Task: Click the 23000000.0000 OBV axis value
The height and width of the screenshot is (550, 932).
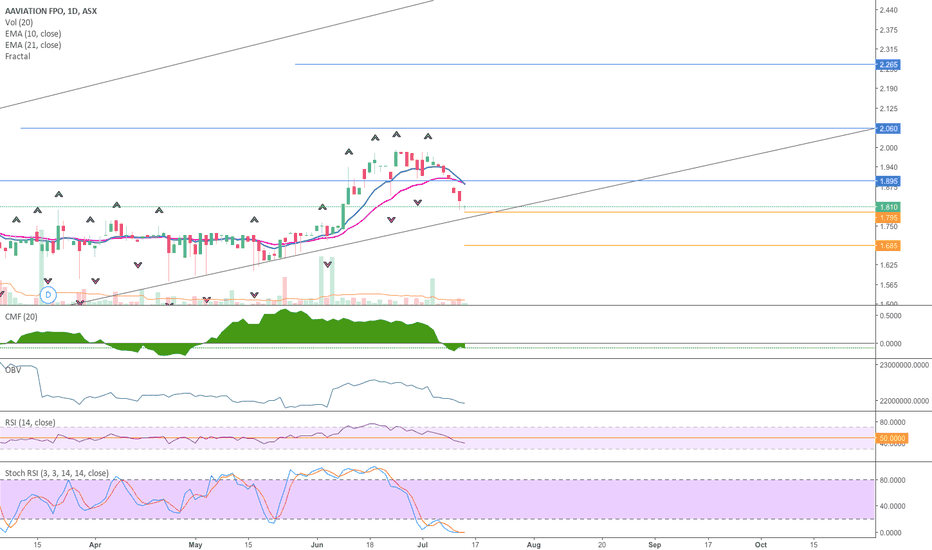Action: coord(903,365)
